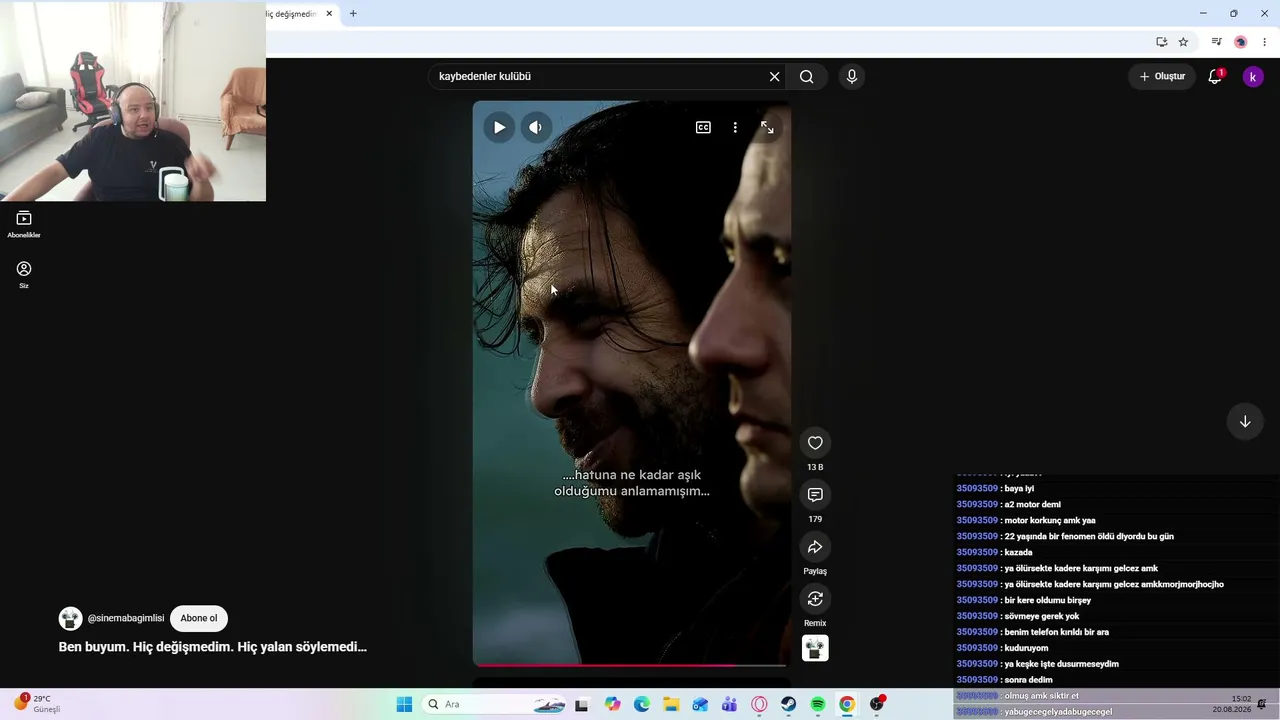Screen dimensions: 1280x720
Task: Click chat message 'motor korkunç amk yaa'
Action: click(x=1050, y=521)
